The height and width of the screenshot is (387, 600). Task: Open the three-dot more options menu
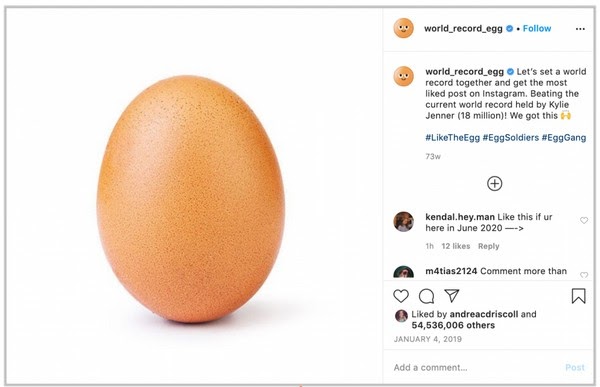coord(580,29)
